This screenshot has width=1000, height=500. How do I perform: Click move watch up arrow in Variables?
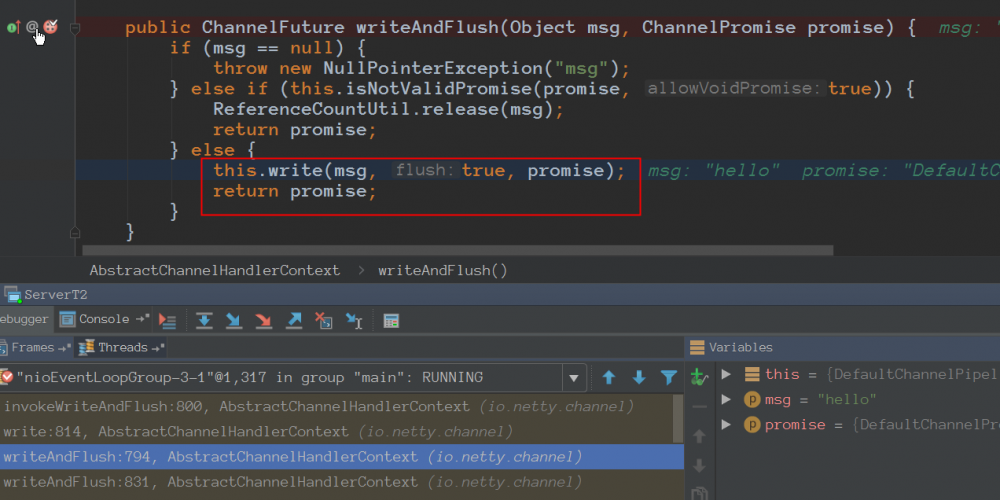tap(700, 436)
